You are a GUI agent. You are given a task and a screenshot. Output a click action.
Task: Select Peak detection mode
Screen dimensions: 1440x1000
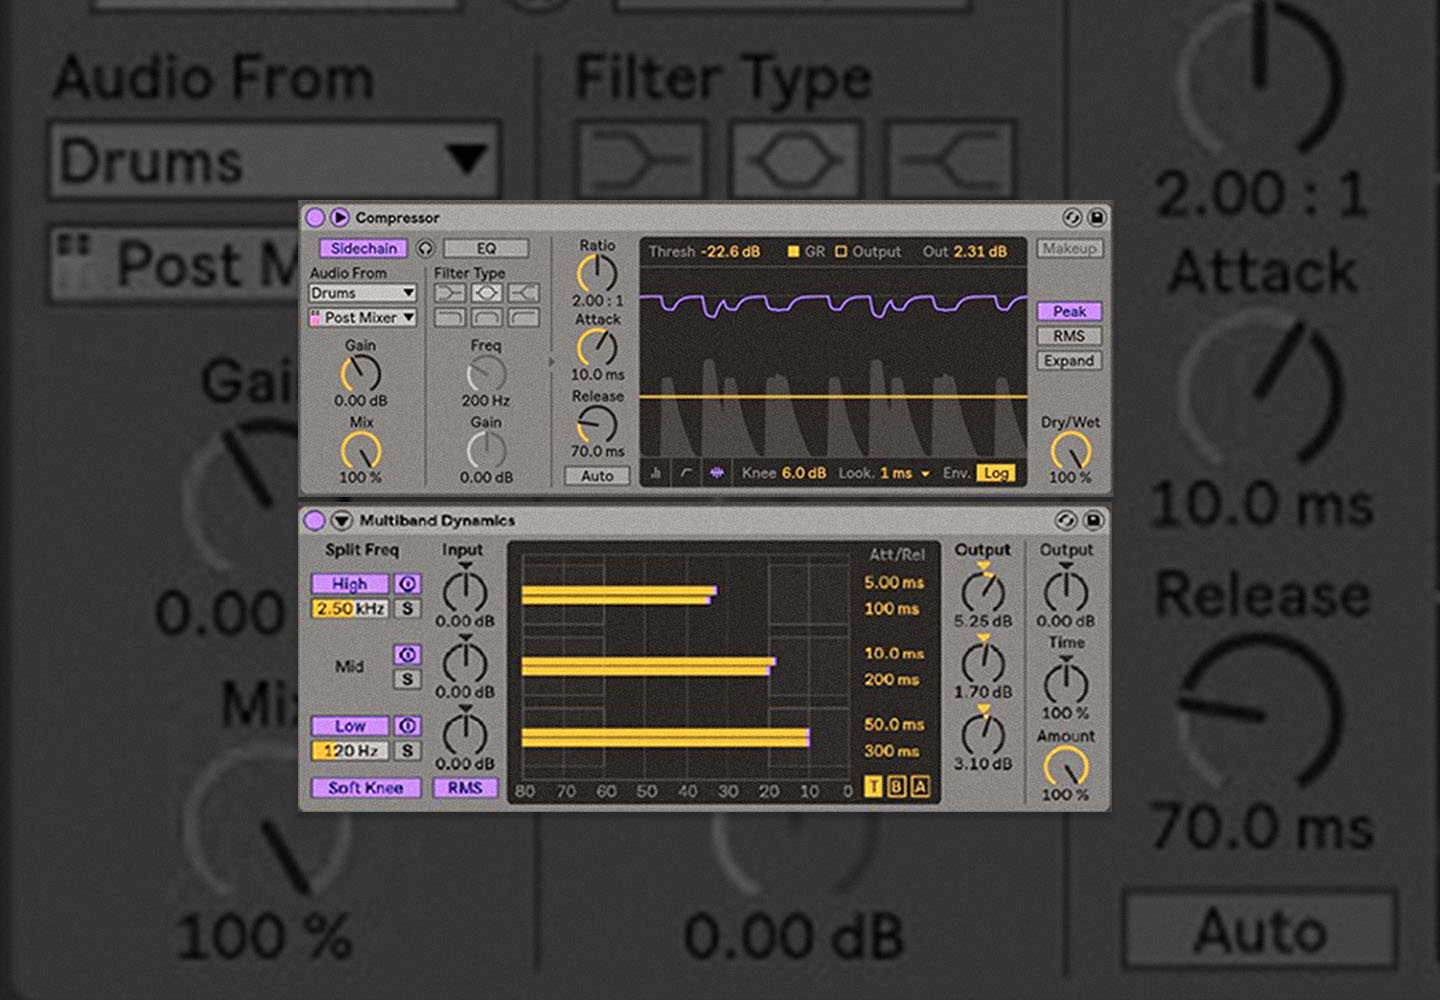[x=1069, y=311]
